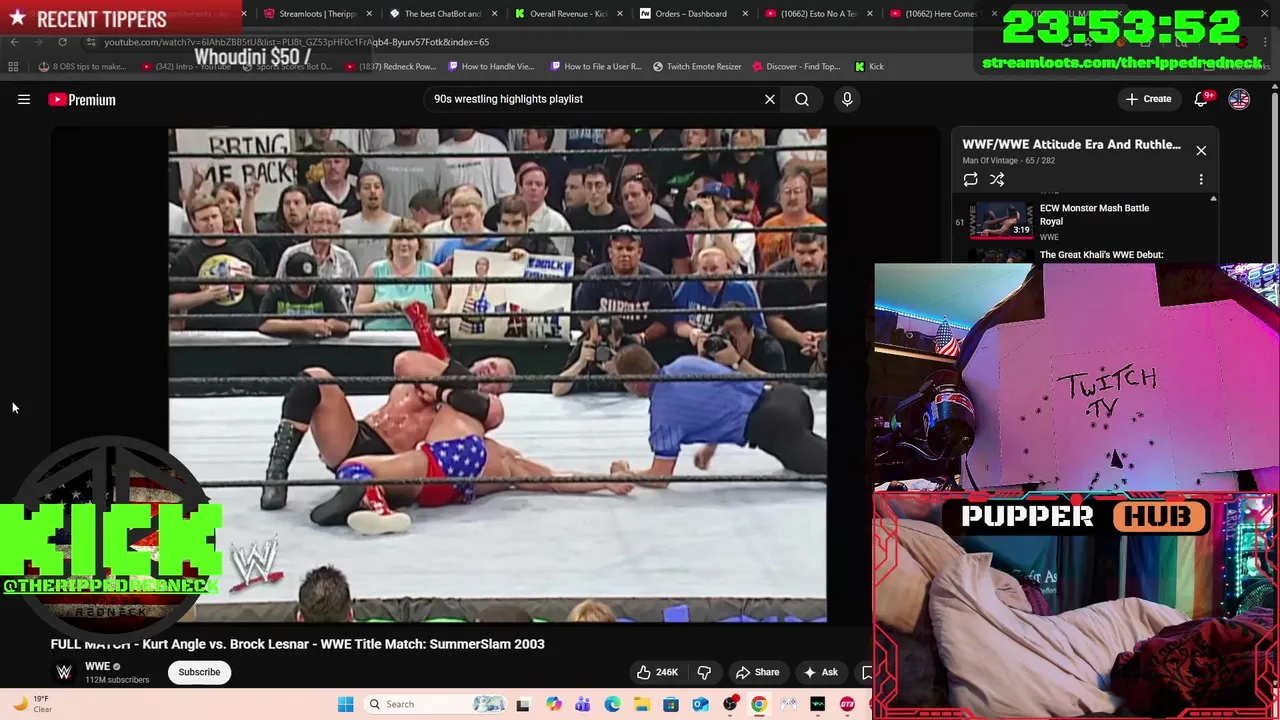Close the Streamloots tab
Viewport: 1280px width, 720px height.
click(x=369, y=14)
